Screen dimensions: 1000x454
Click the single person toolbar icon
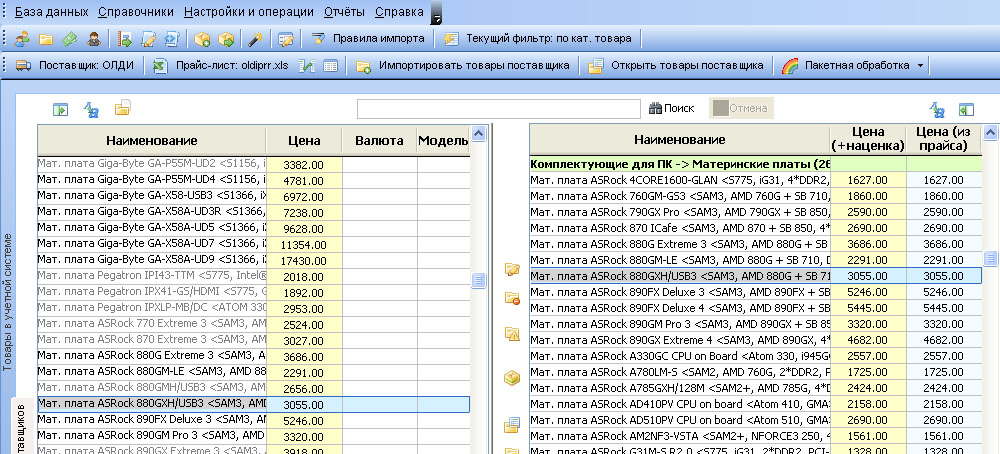[x=93, y=39]
